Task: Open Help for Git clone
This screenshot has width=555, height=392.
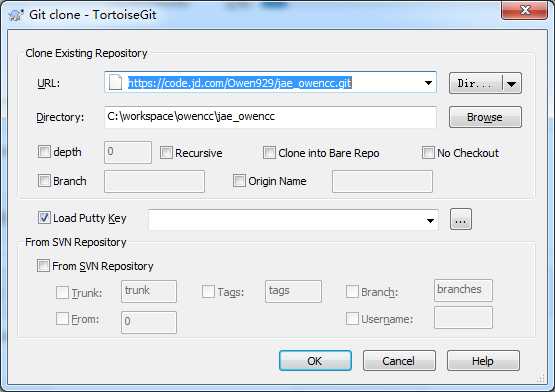Action: pyautogui.click(x=483, y=361)
